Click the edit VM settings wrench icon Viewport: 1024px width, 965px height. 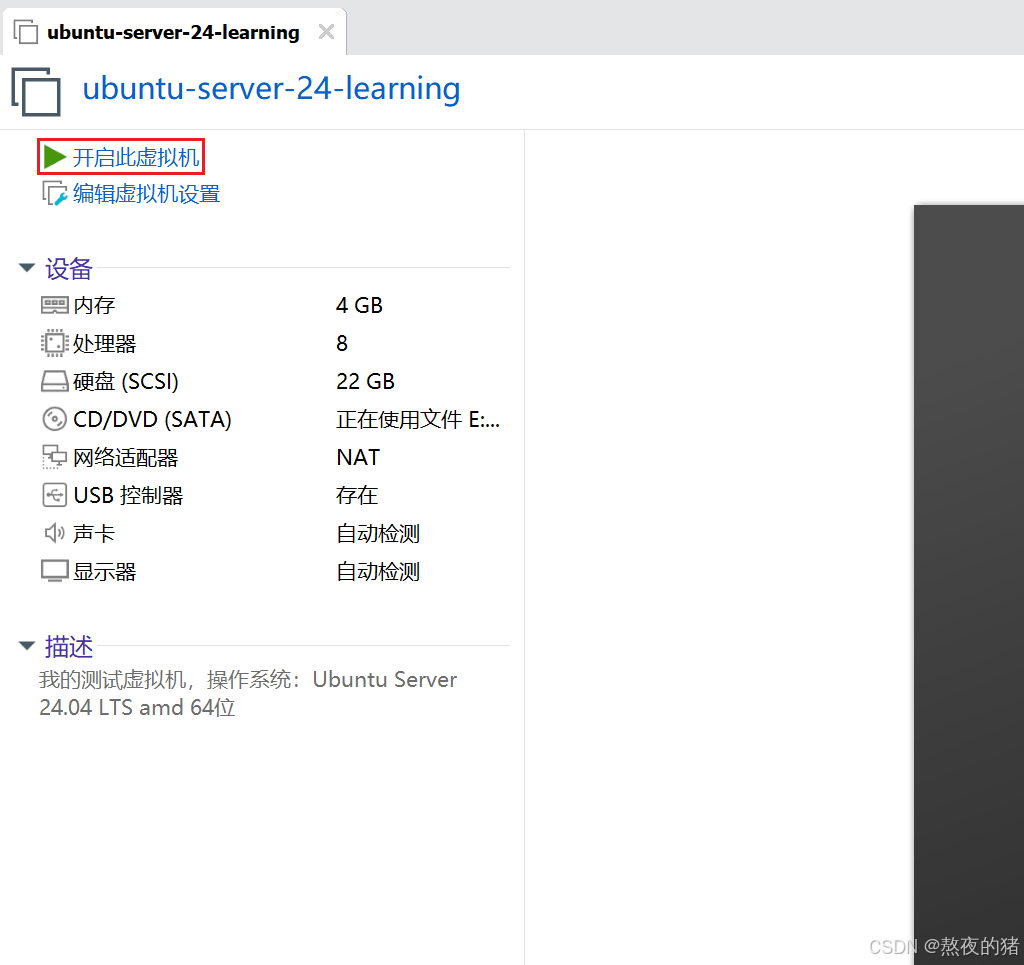[55, 194]
